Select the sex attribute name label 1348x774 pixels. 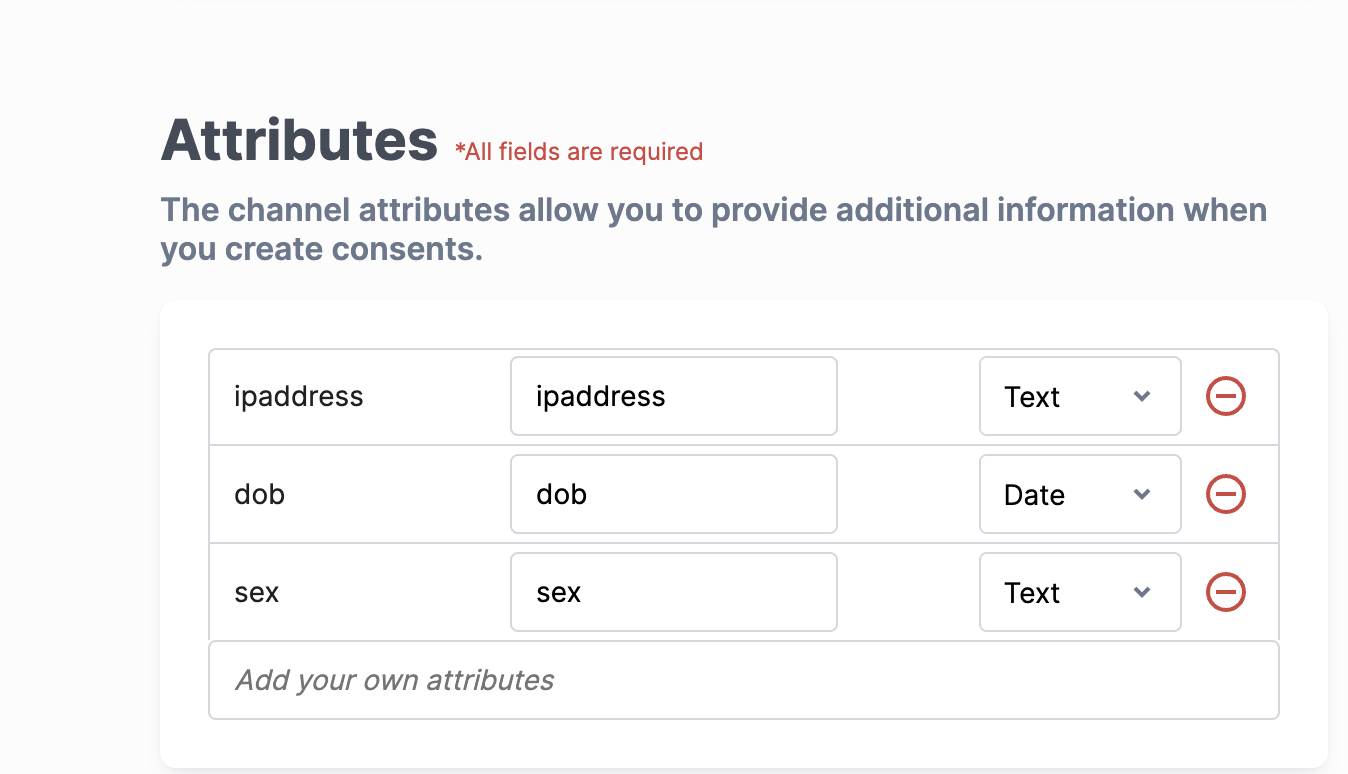(x=257, y=593)
